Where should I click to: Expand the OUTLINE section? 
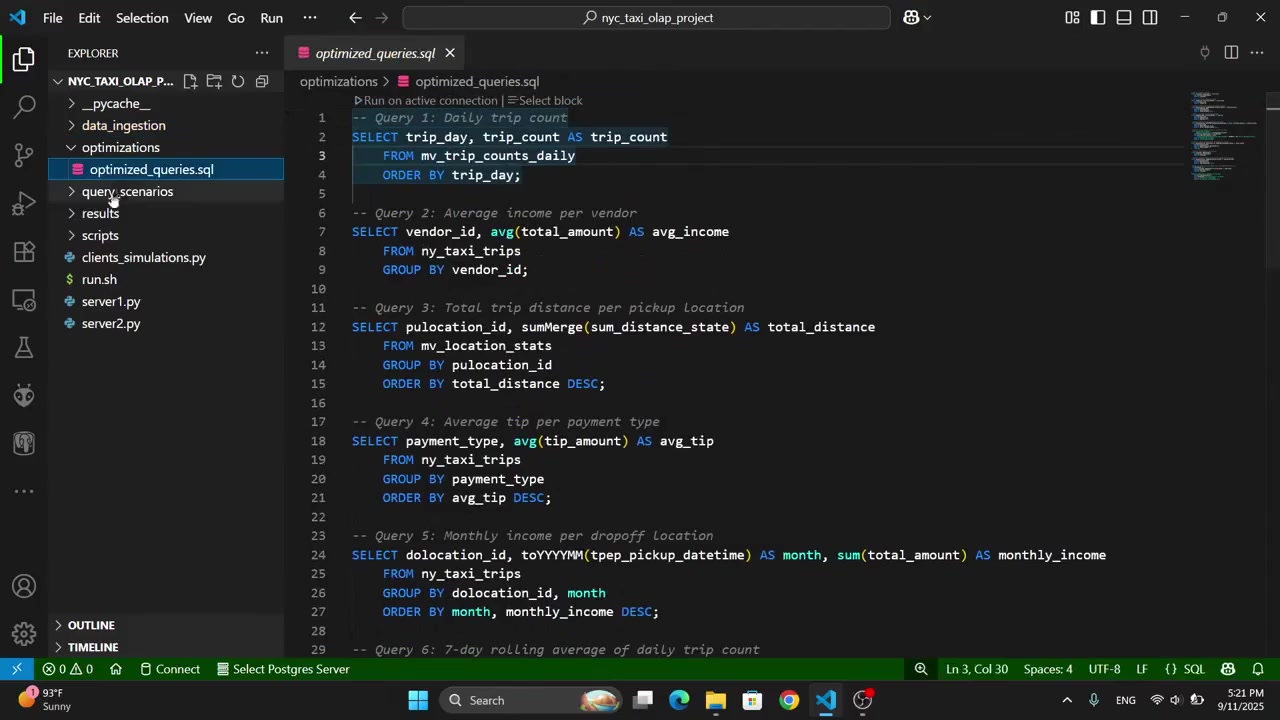[x=91, y=625]
